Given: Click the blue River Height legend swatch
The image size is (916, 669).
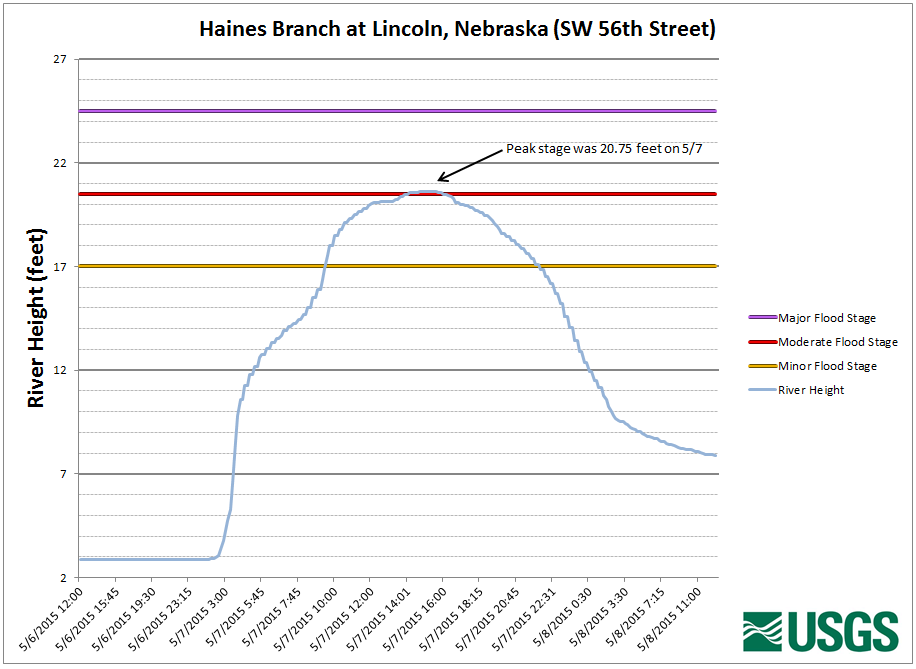Looking at the screenshot, I should (762, 390).
